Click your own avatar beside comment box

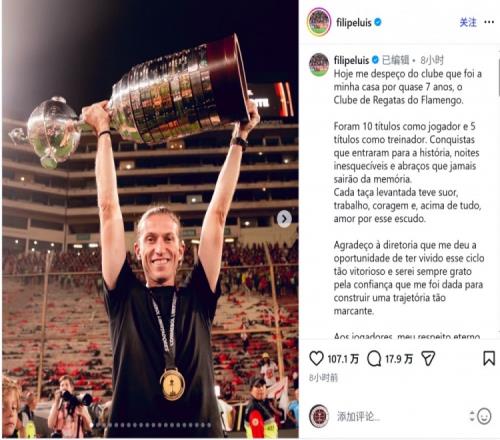tap(319, 416)
